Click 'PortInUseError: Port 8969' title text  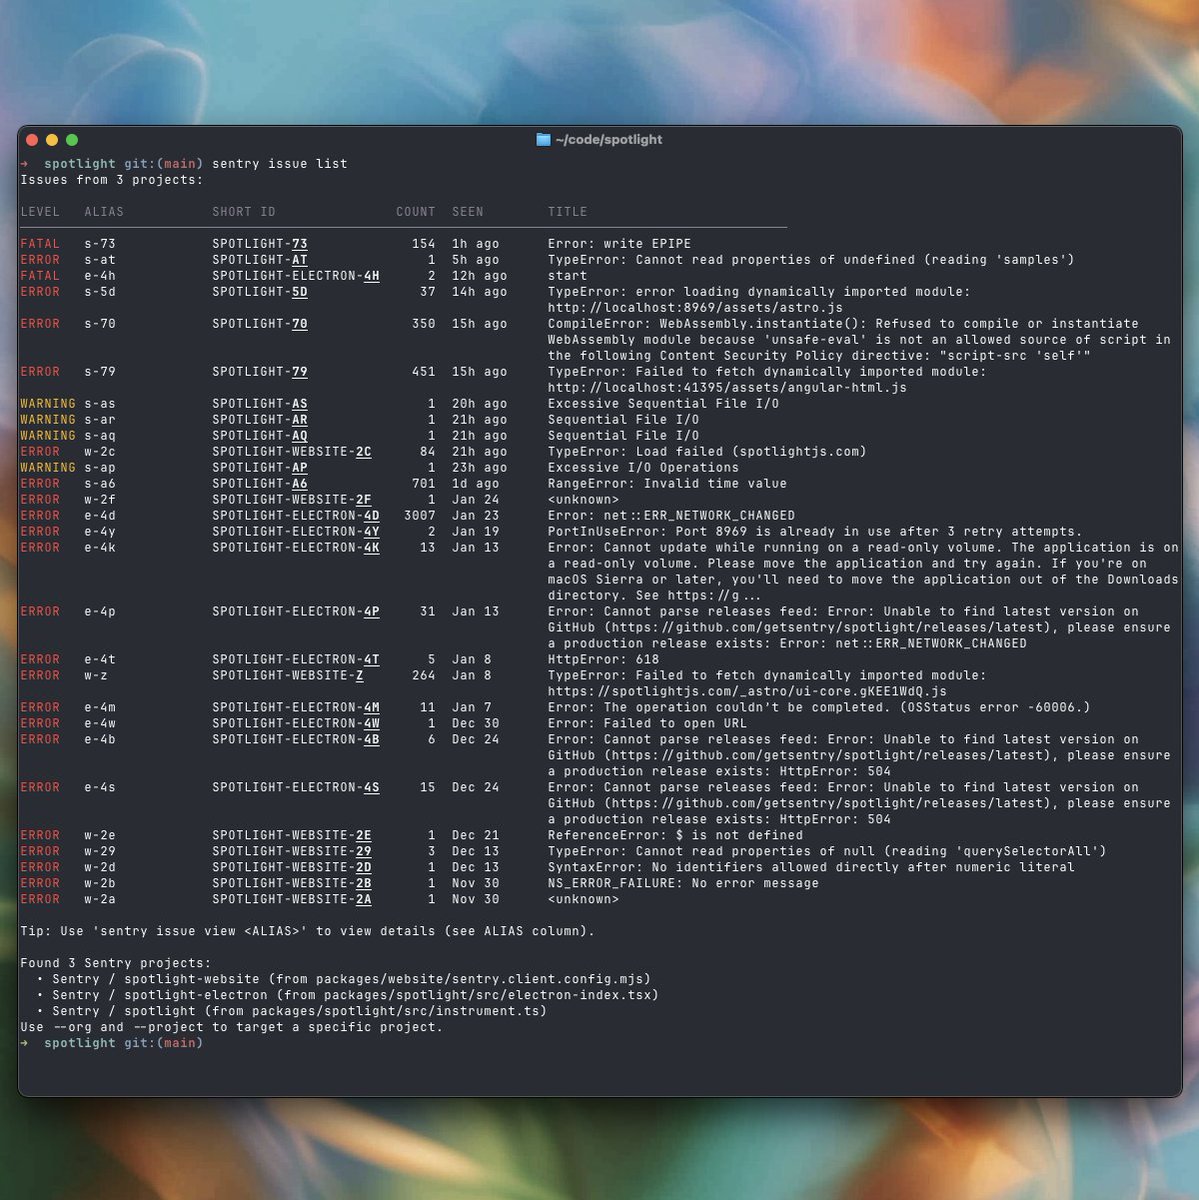point(816,532)
